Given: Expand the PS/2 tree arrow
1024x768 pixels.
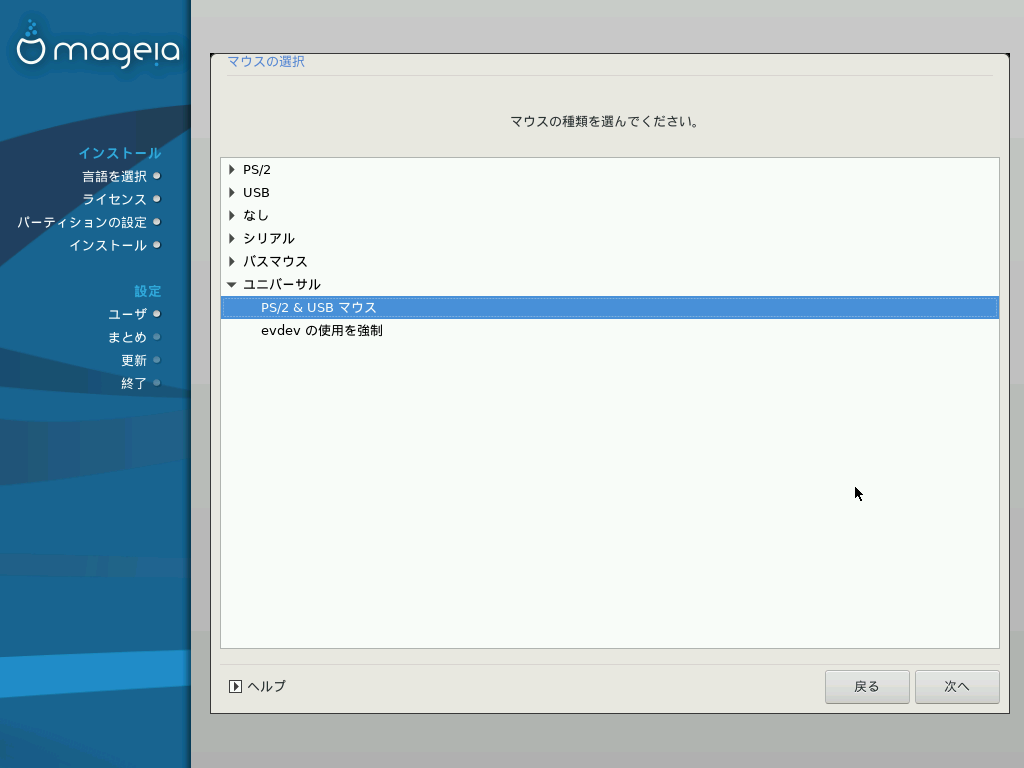Looking at the screenshot, I should tap(232, 170).
